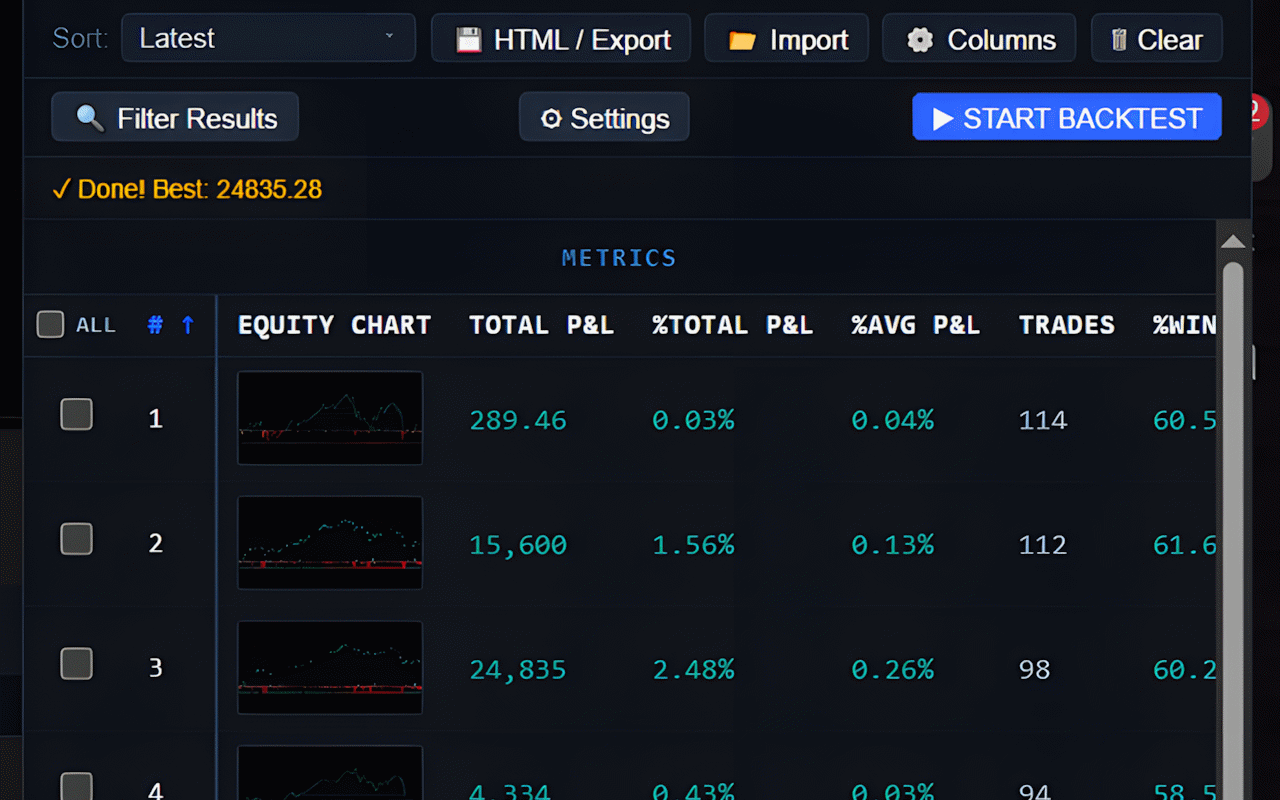Image resolution: width=1280 pixels, height=800 pixels.
Task: Click the folder icon on Import
Action: [x=741, y=40]
